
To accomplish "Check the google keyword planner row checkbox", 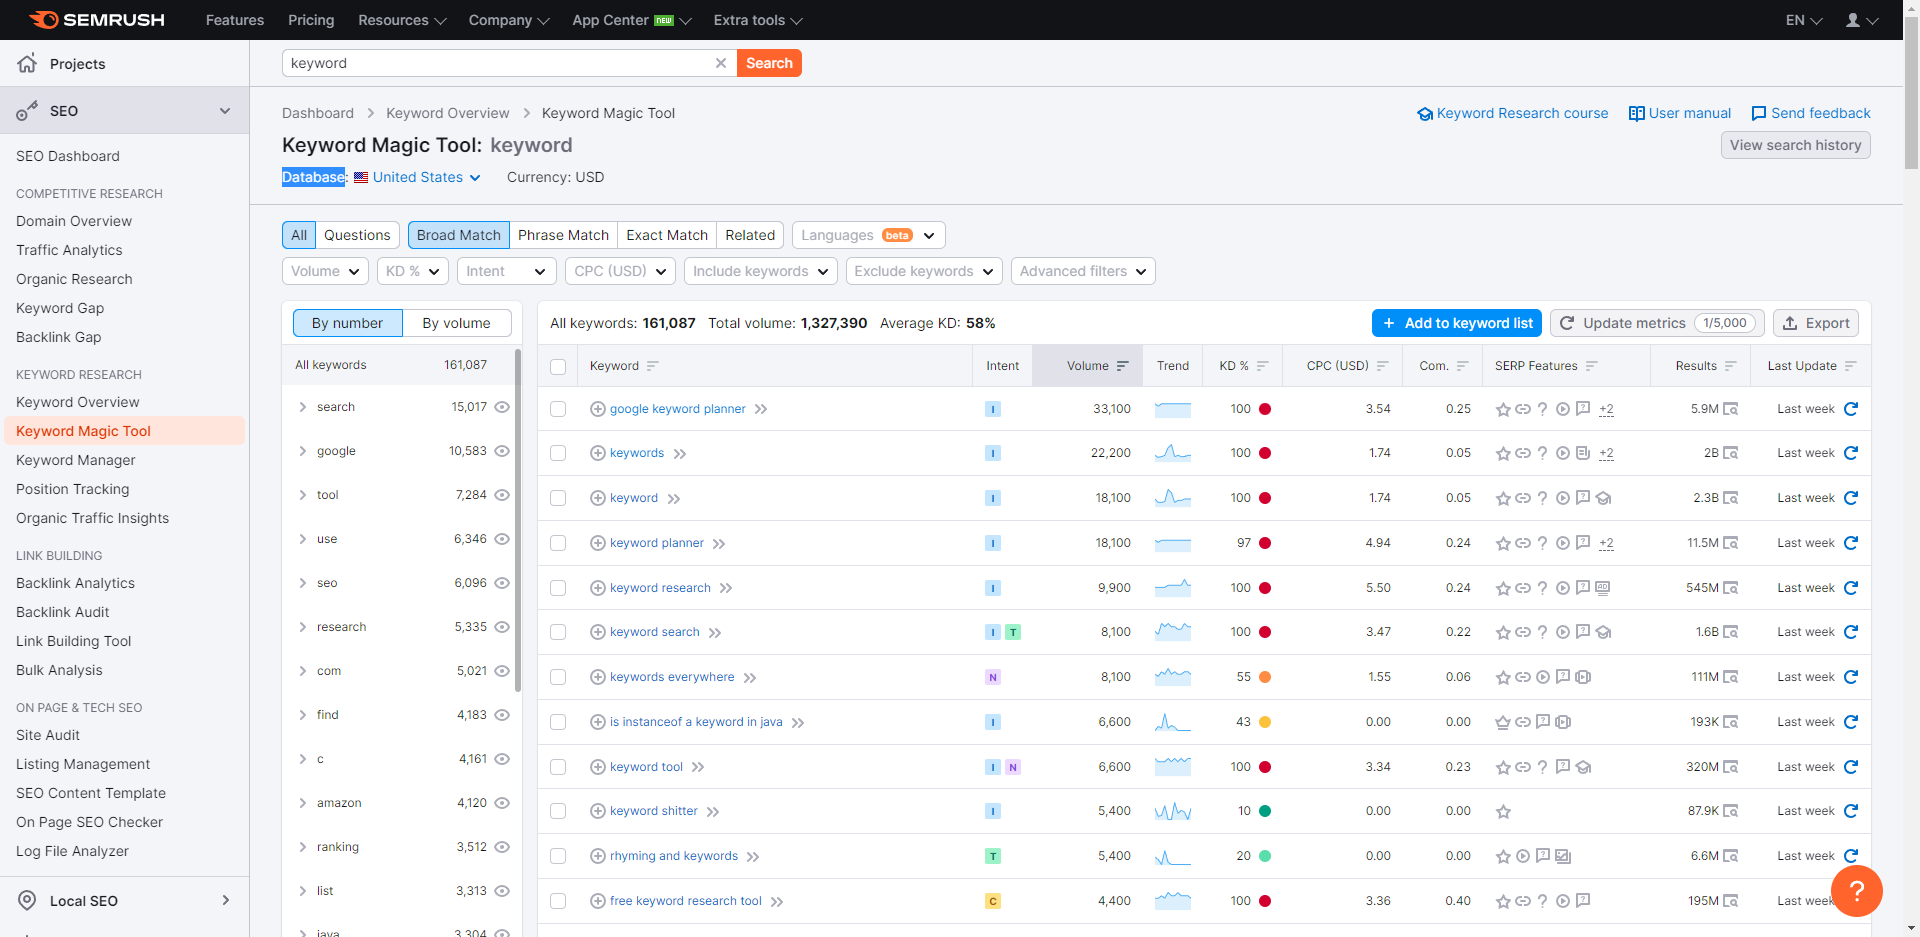I will click(558, 409).
